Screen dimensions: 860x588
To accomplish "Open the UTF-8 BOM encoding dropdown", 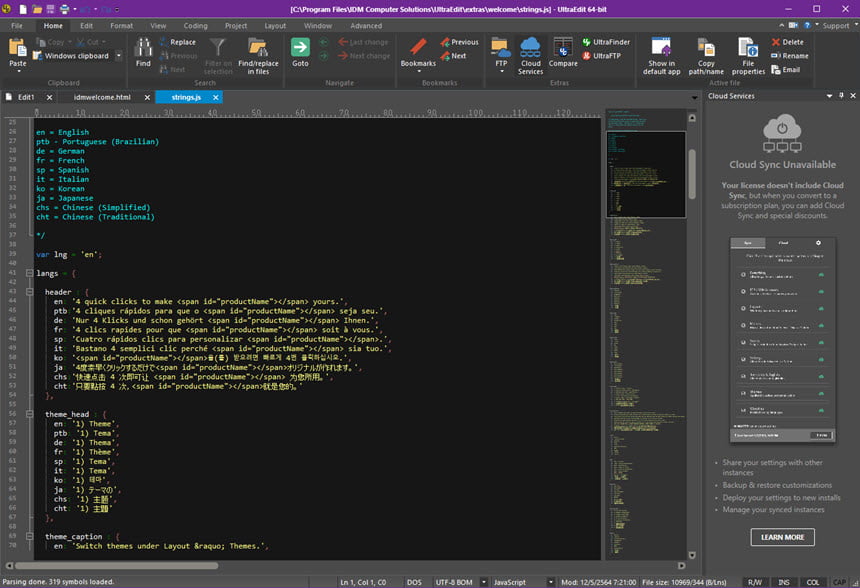I will click(484, 582).
